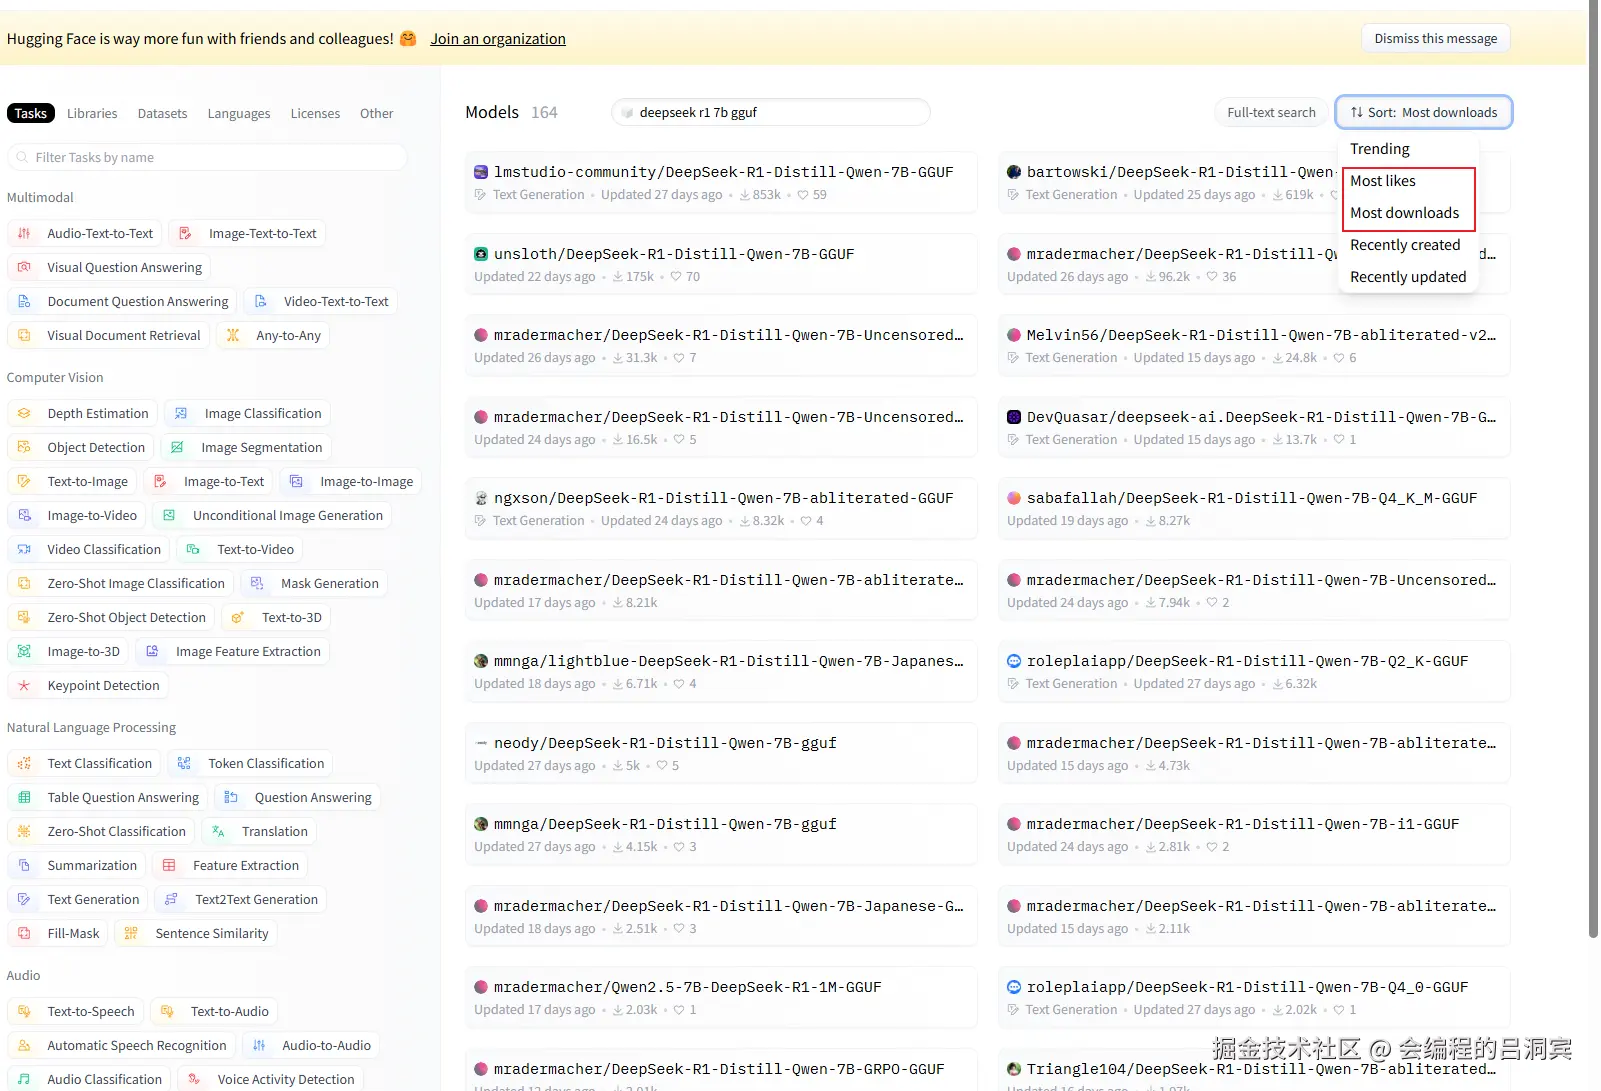The image size is (1601, 1091).
Task: Select the Licenses filter tab
Action: [x=315, y=114]
